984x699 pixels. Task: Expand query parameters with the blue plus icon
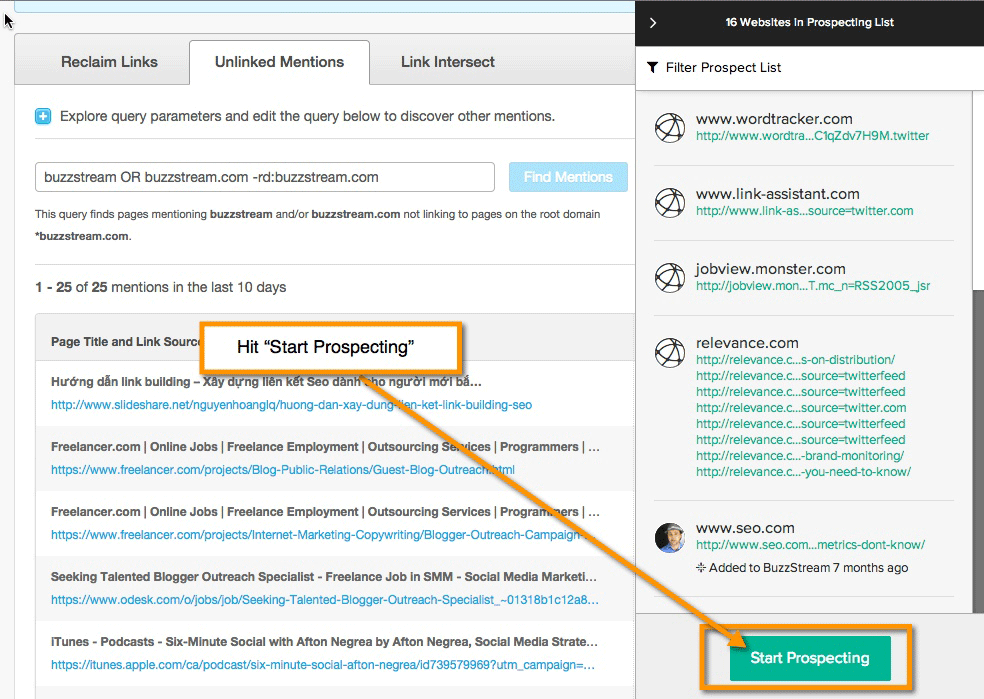pyautogui.click(x=43, y=116)
